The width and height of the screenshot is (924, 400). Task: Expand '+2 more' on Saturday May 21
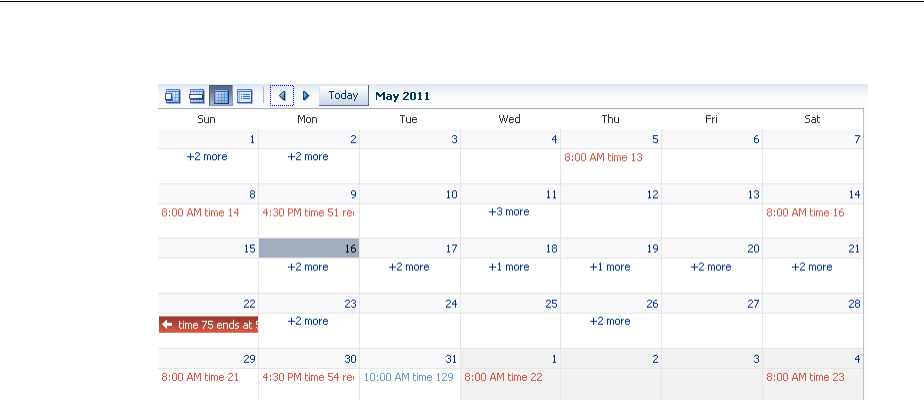coord(811,267)
